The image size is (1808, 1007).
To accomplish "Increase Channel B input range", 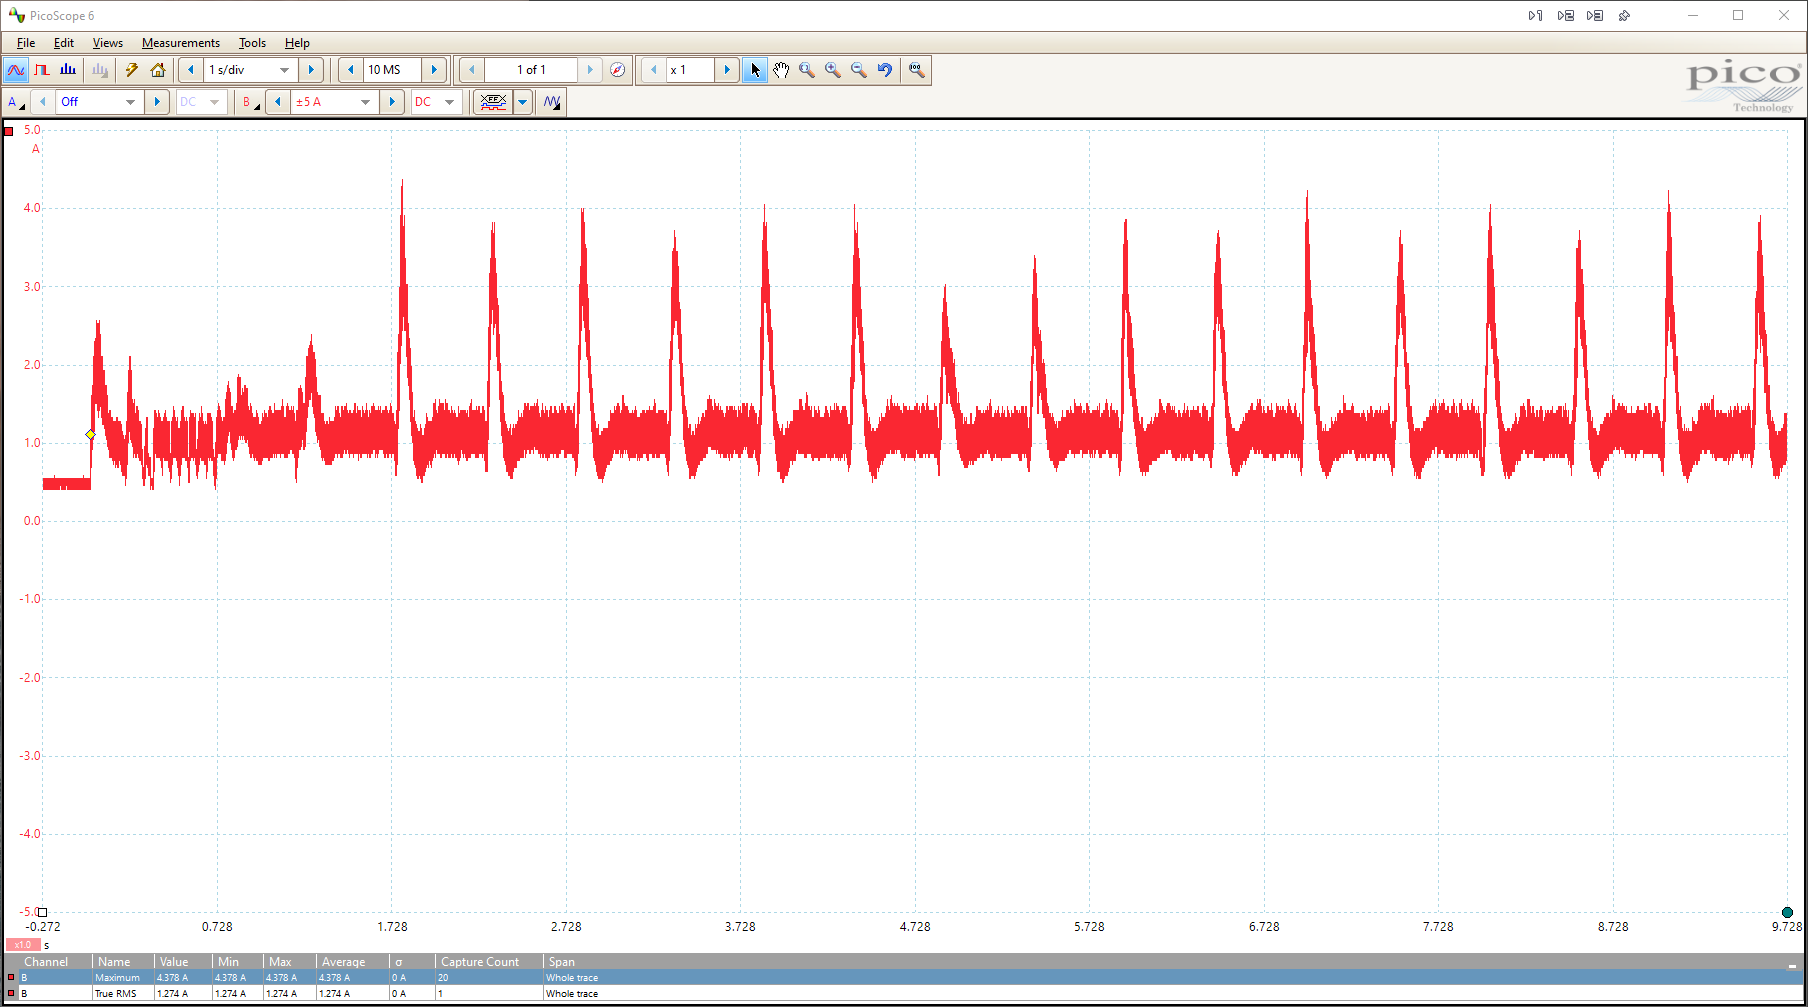I will (x=392, y=102).
